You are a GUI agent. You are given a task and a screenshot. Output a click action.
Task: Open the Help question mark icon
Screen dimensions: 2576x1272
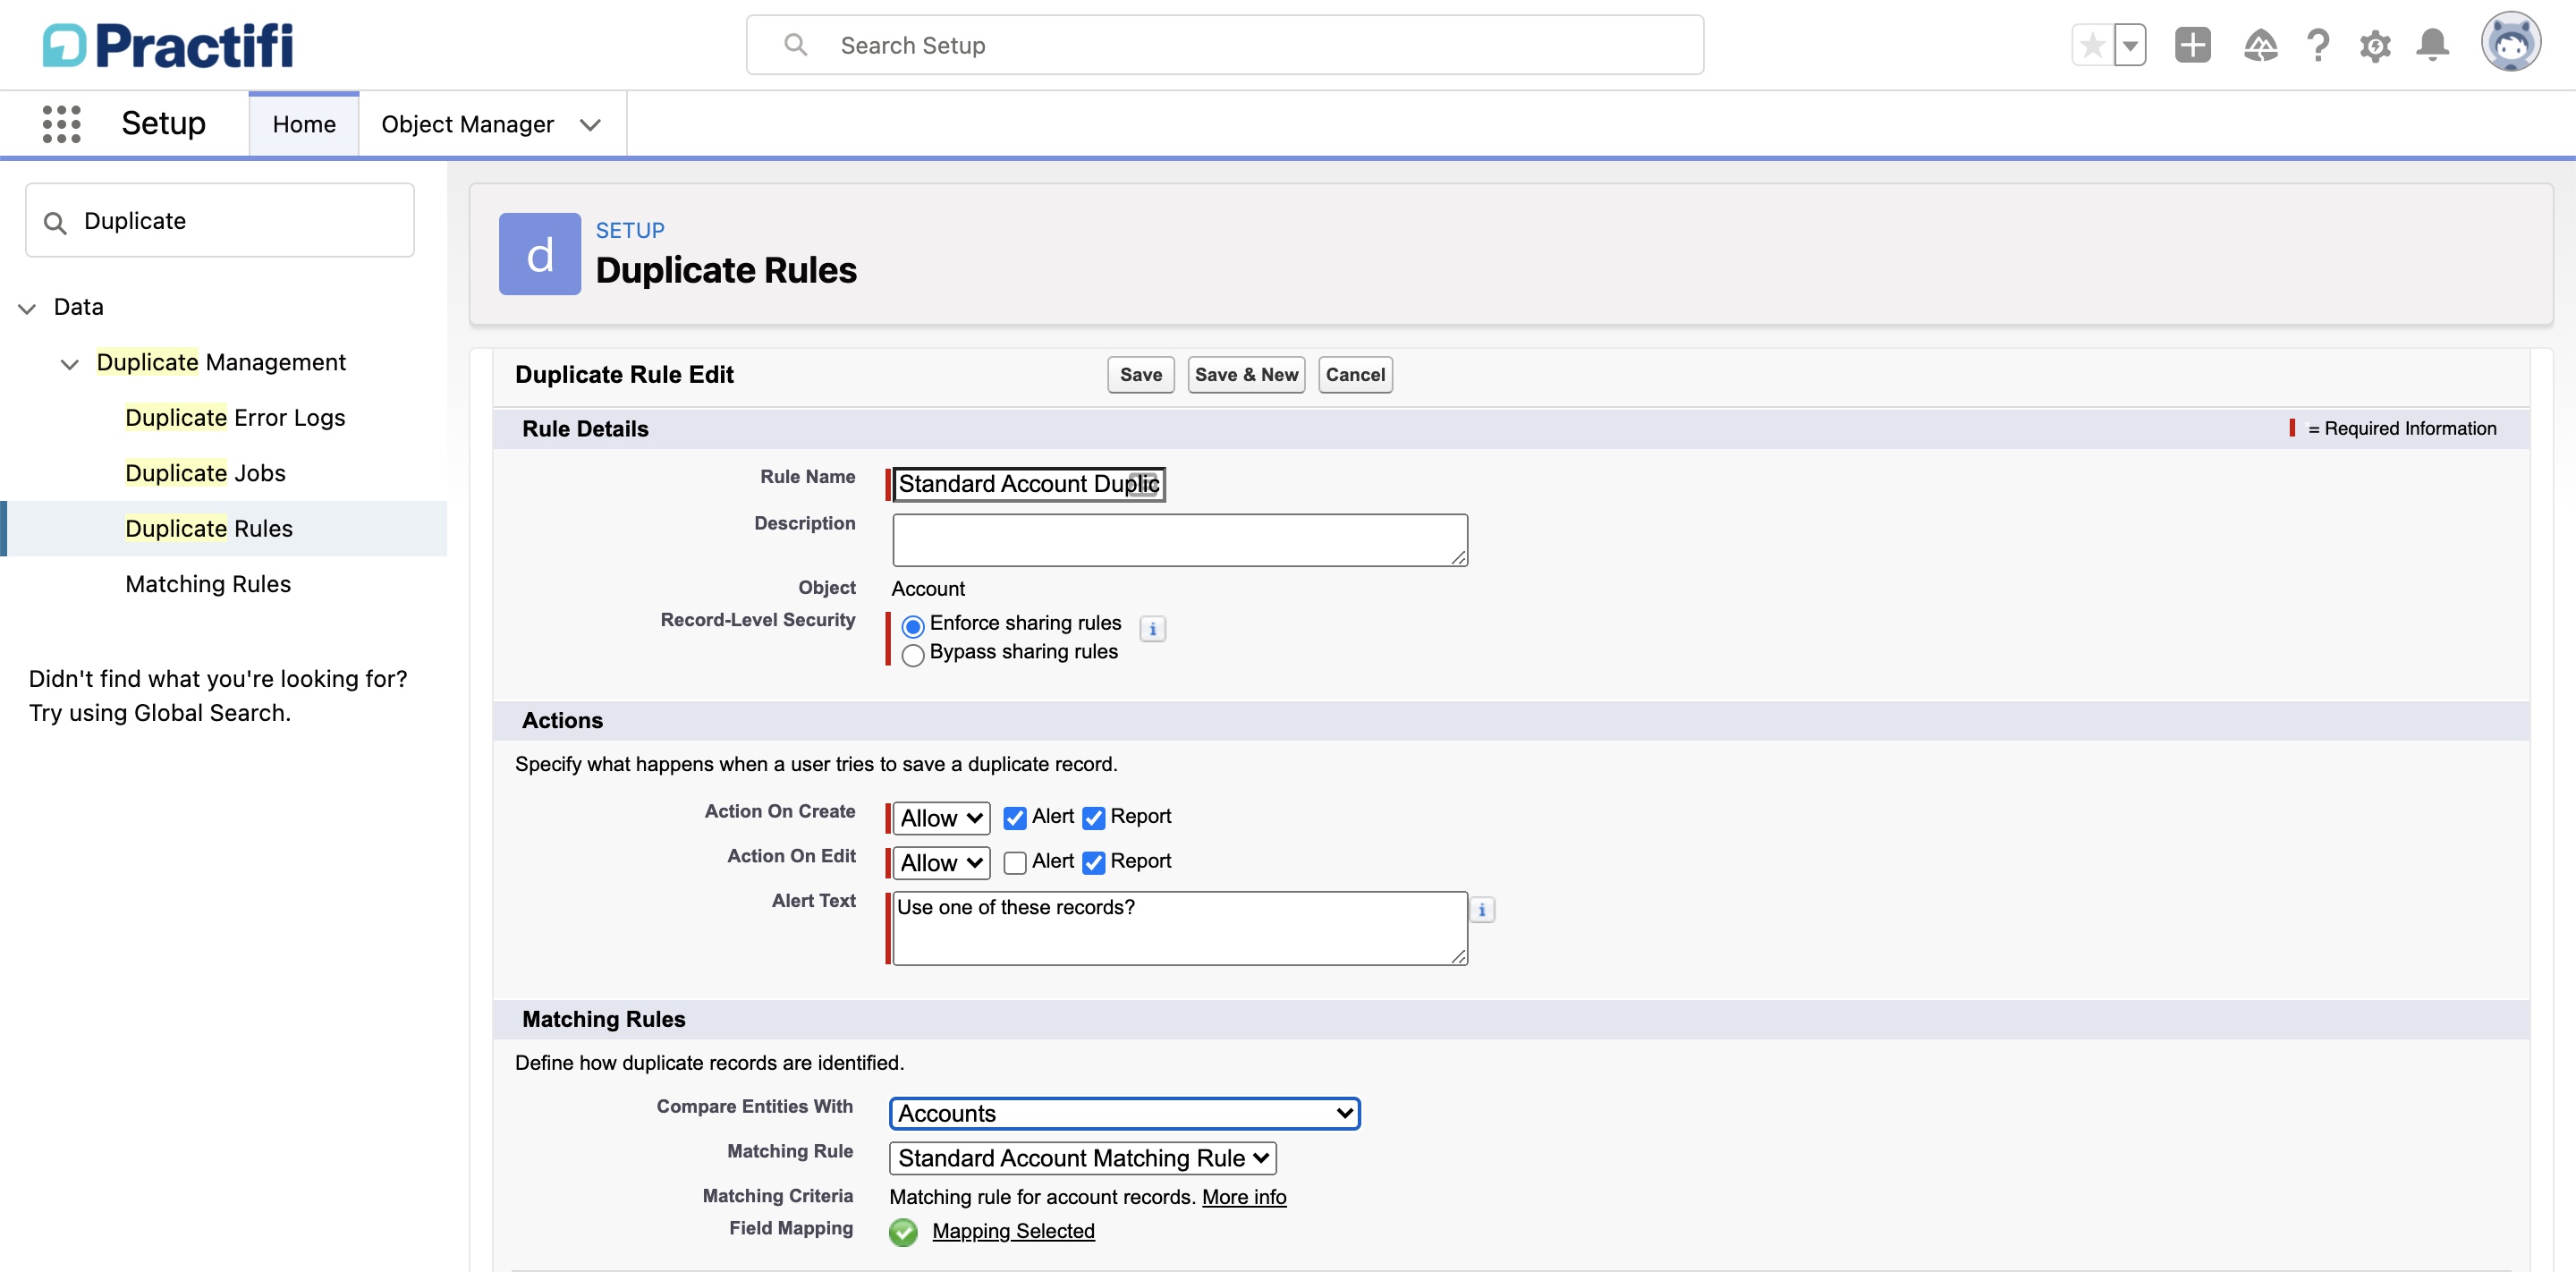coord(2318,45)
